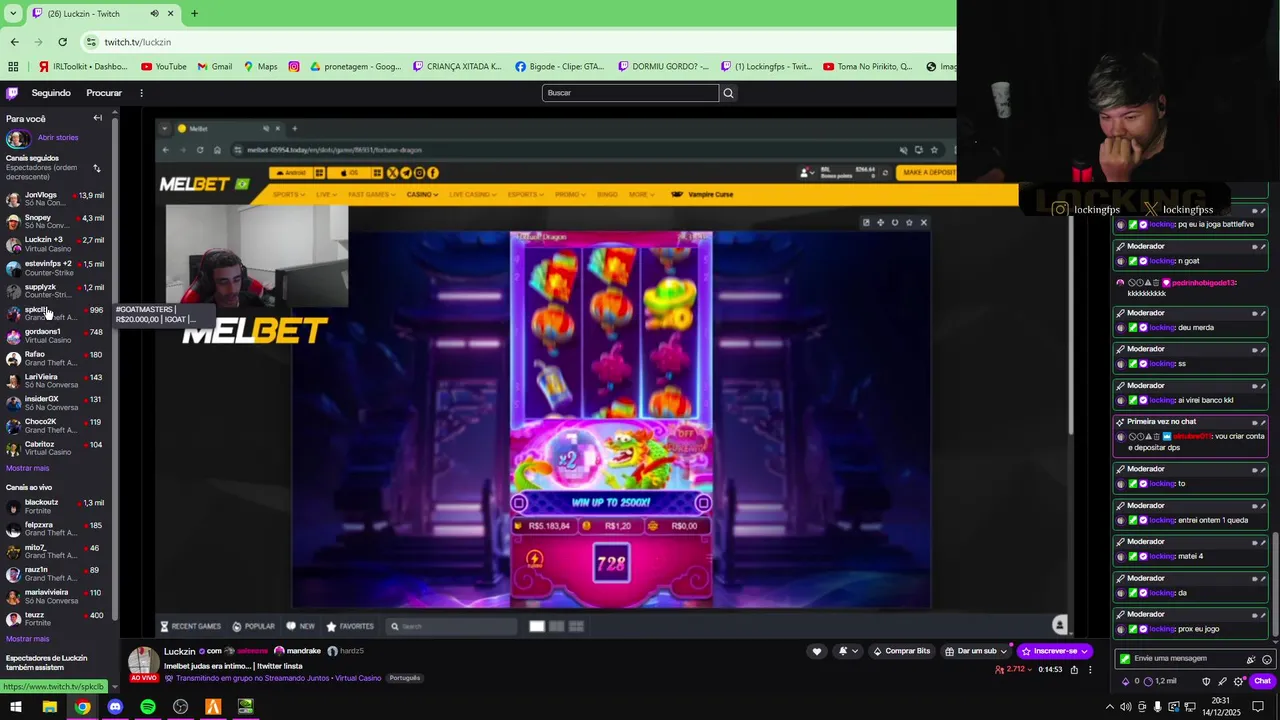The width and height of the screenshot is (1280, 720).
Task: Open the notification bell dropdown
Action: [x=848, y=651]
